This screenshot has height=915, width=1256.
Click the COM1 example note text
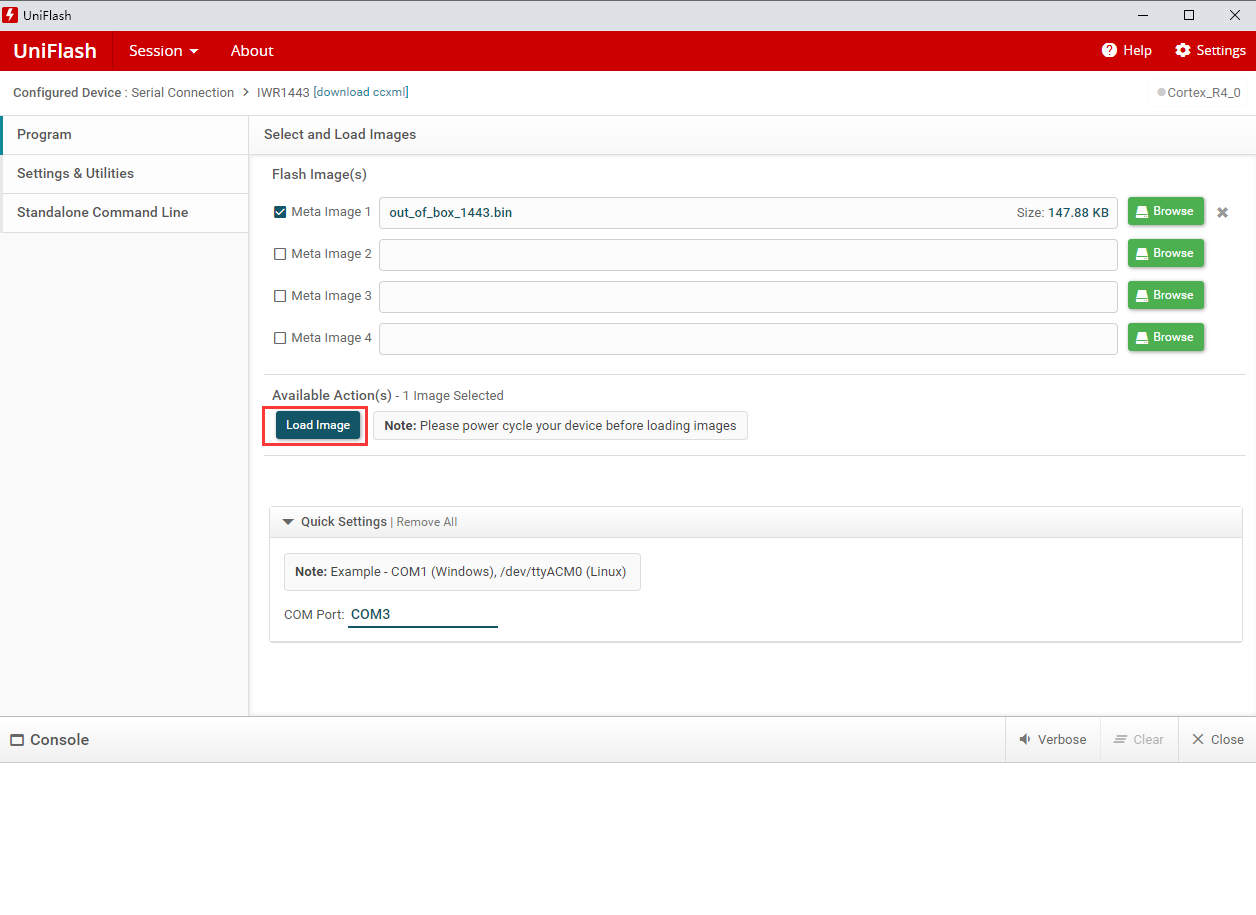coord(460,572)
